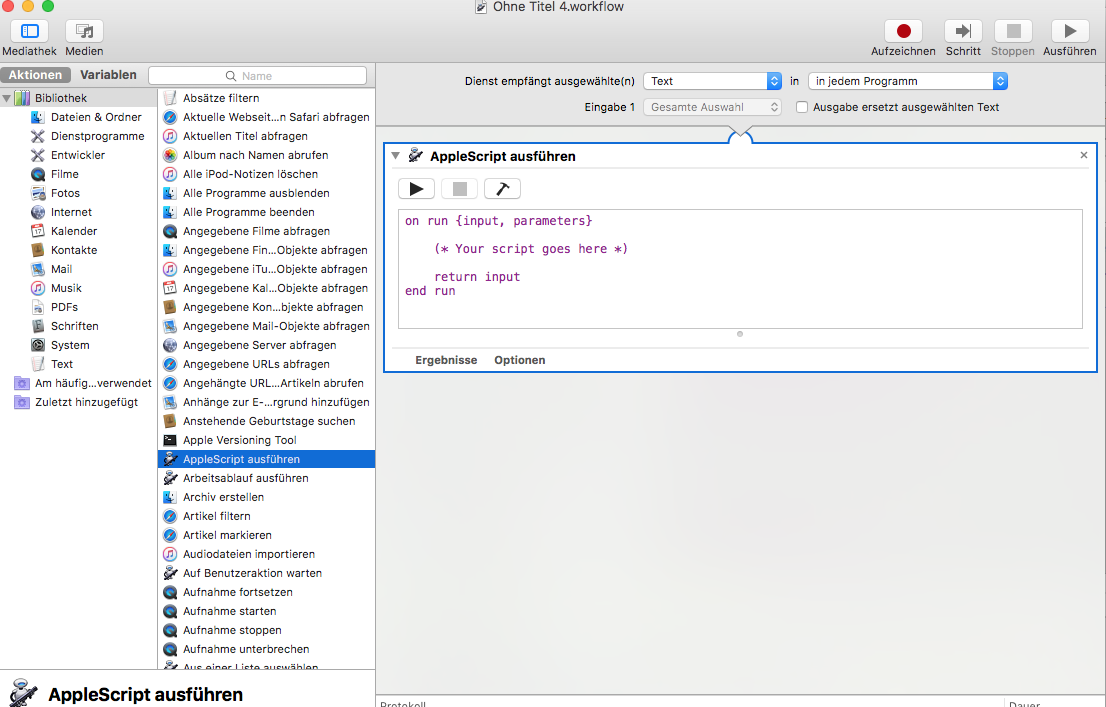
Task: Select Dienstprogramme in the library
Action: pos(97,136)
